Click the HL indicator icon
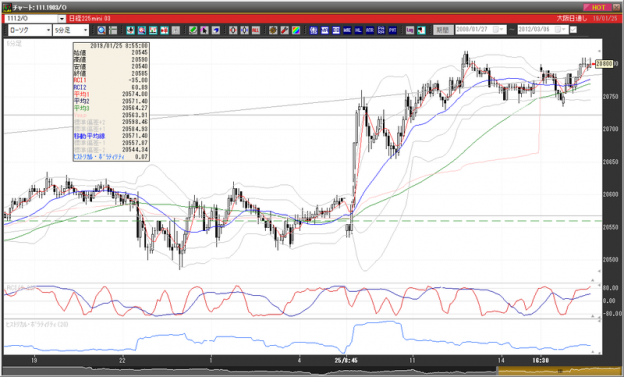This screenshot has height=377, width=624. (x=359, y=30)
